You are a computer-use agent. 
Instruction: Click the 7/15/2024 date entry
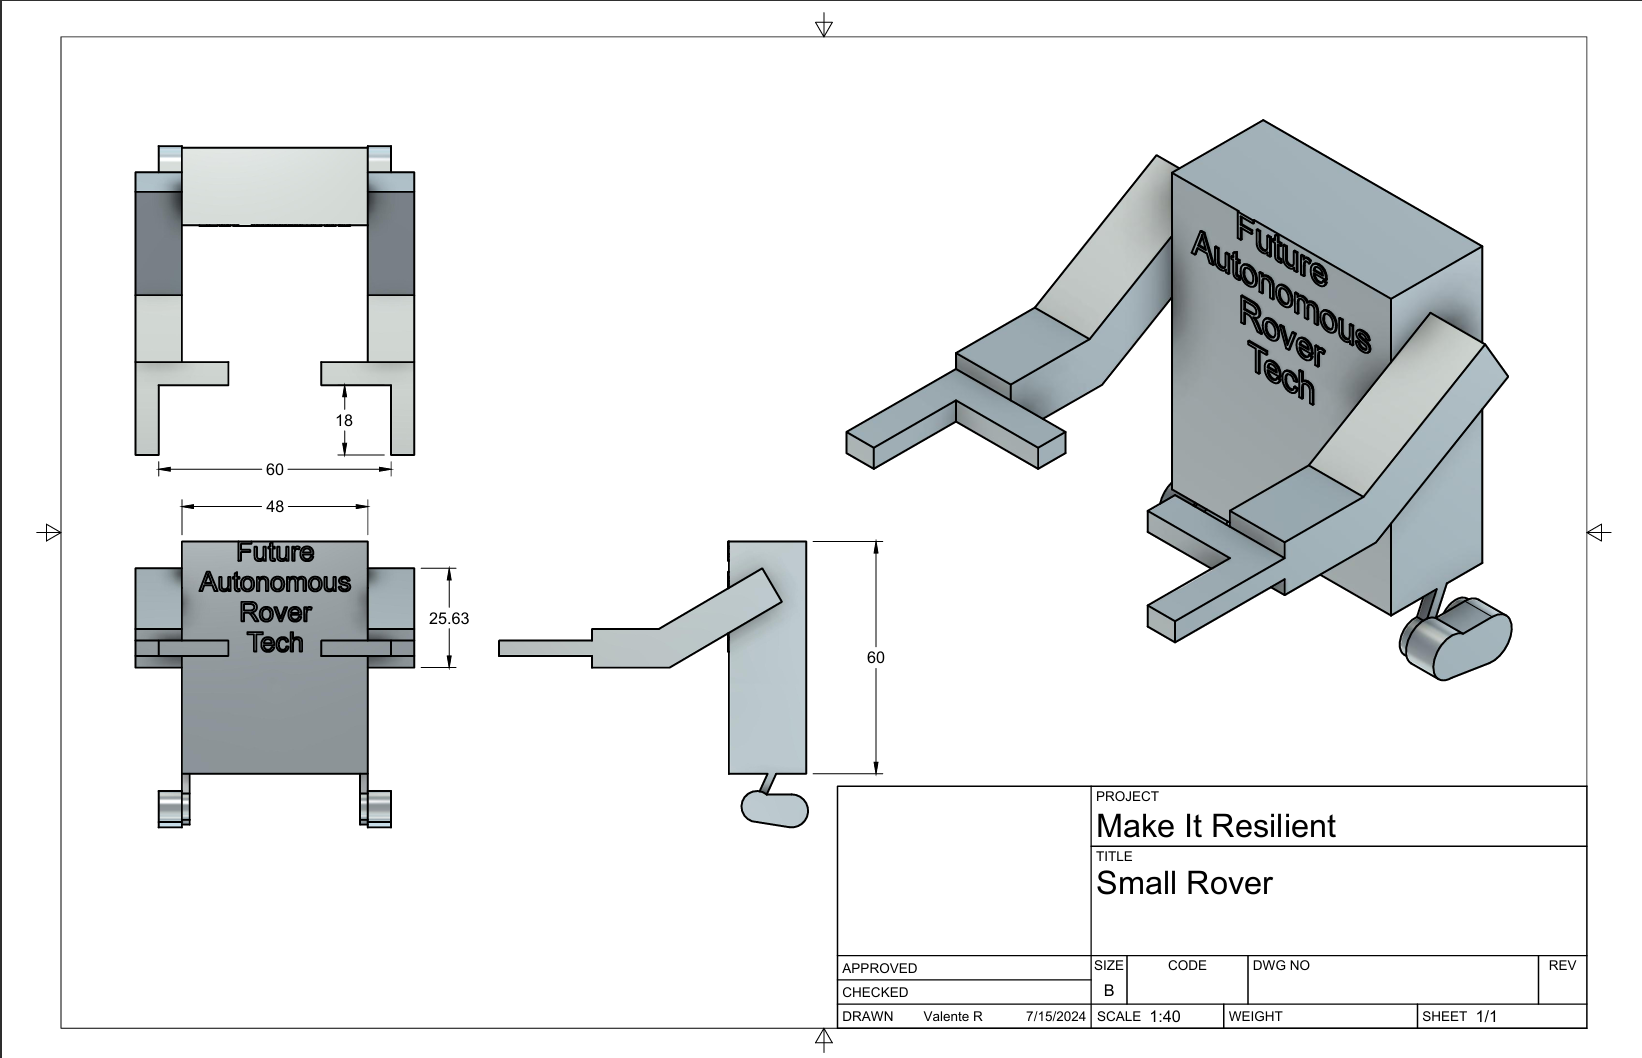point(1056,1016)
